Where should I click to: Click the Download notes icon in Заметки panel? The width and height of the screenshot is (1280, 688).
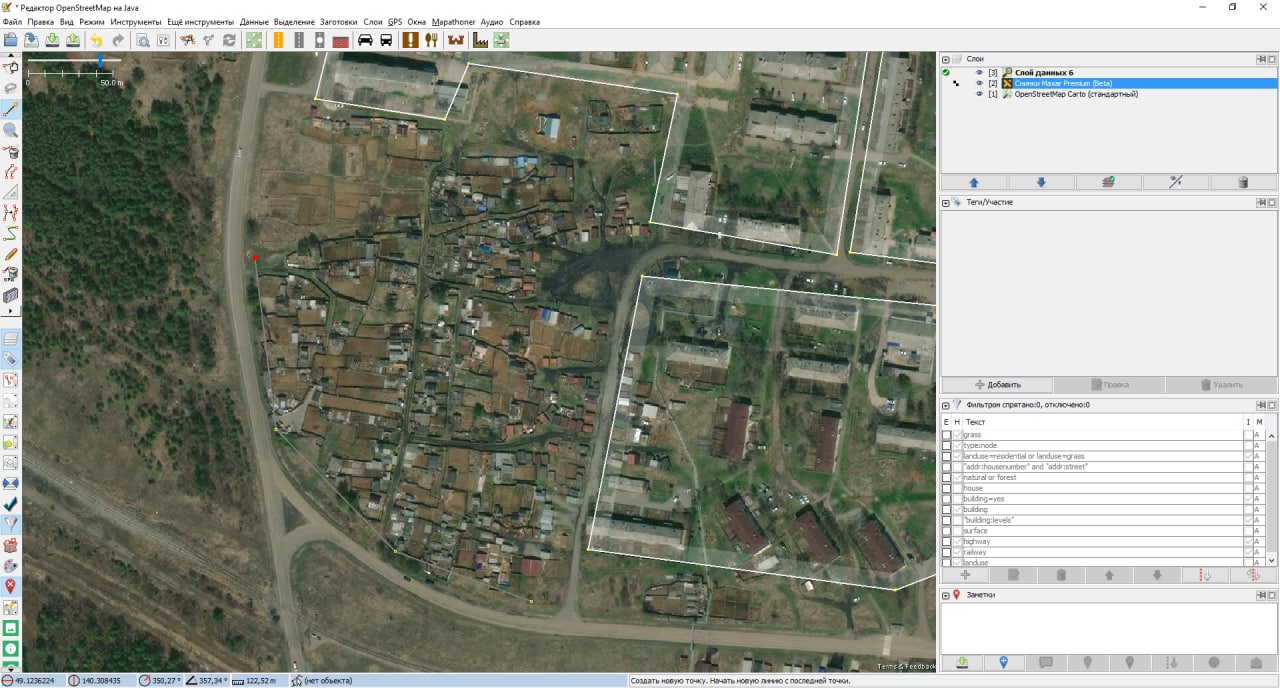(962, 662)
